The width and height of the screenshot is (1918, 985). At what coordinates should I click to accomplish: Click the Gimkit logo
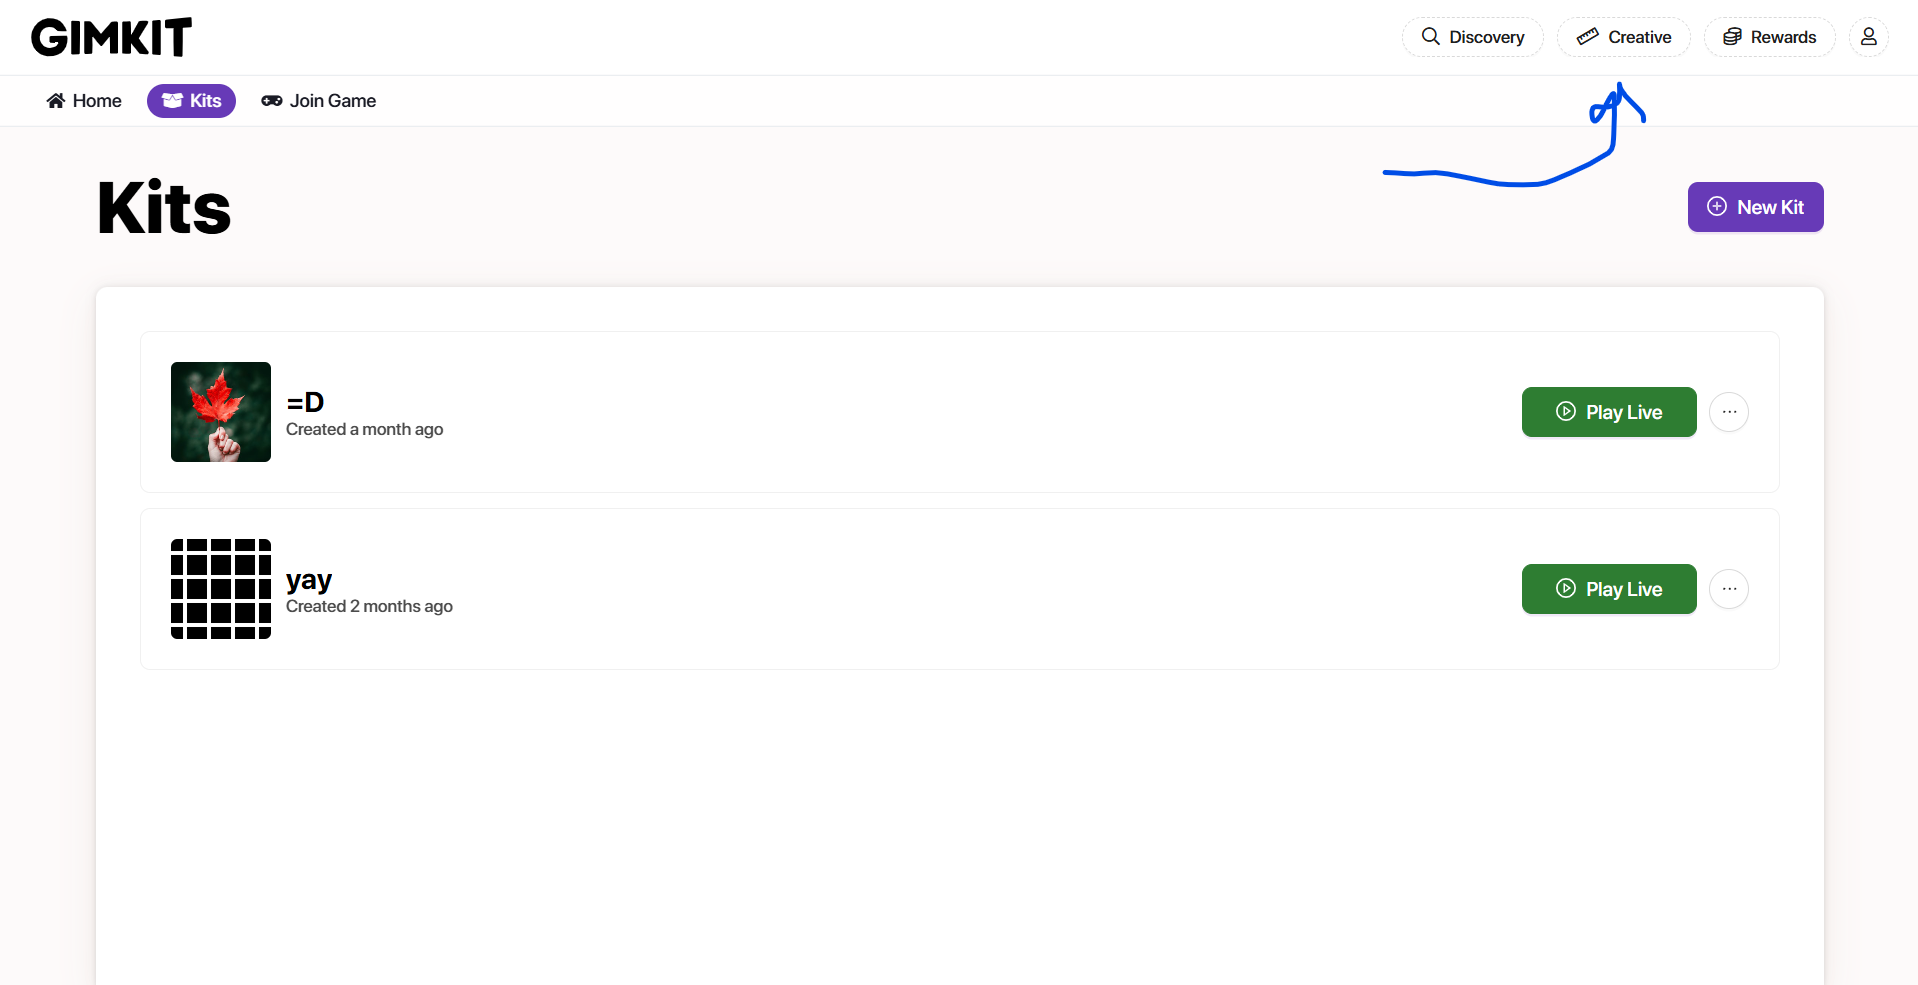pyautogui.click(x=110, y=37)
